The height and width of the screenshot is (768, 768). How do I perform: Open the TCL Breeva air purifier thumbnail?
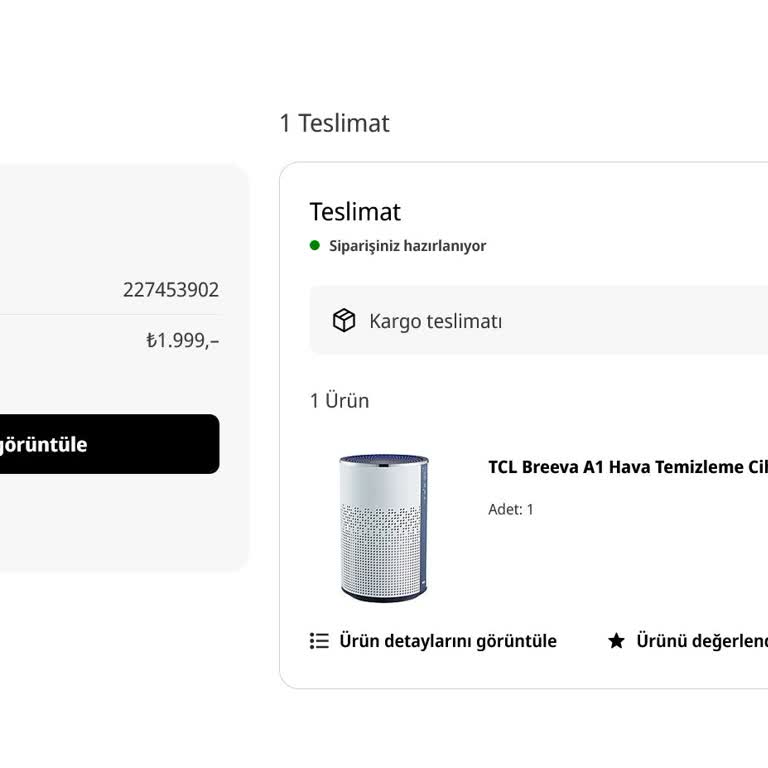coord(384,527)
